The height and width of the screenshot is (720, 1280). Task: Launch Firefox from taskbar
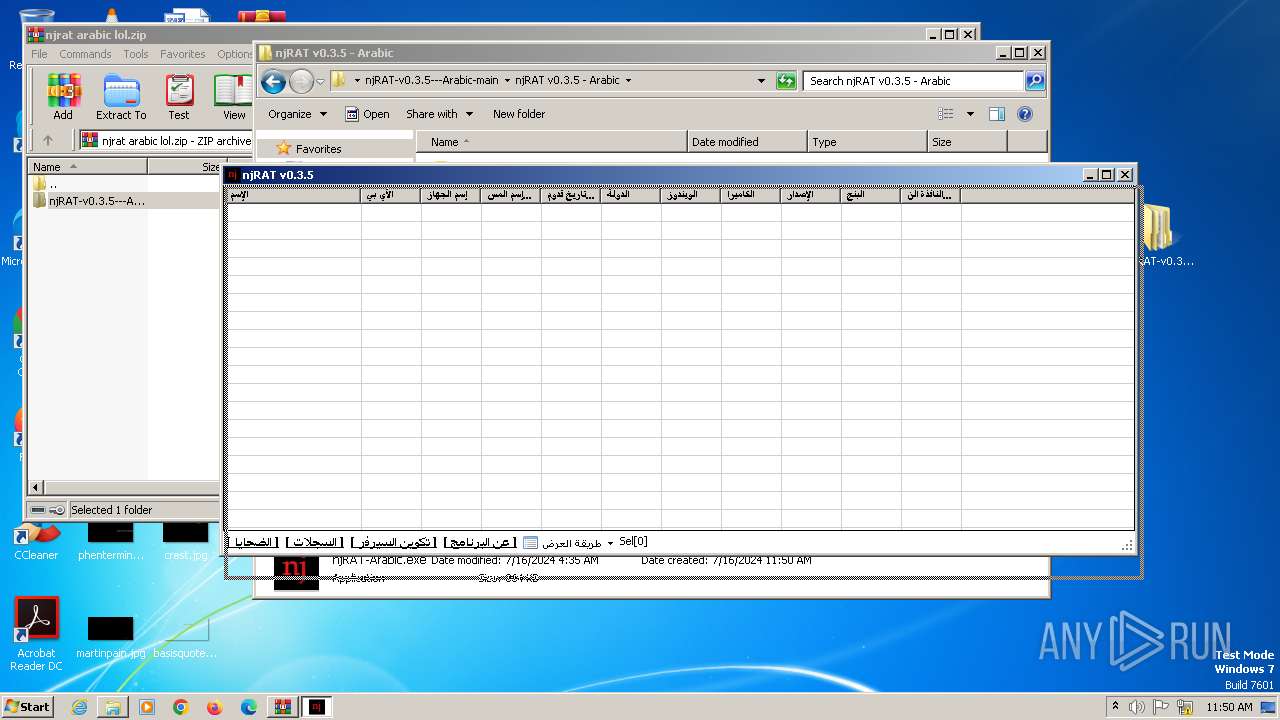click(215, 707)
